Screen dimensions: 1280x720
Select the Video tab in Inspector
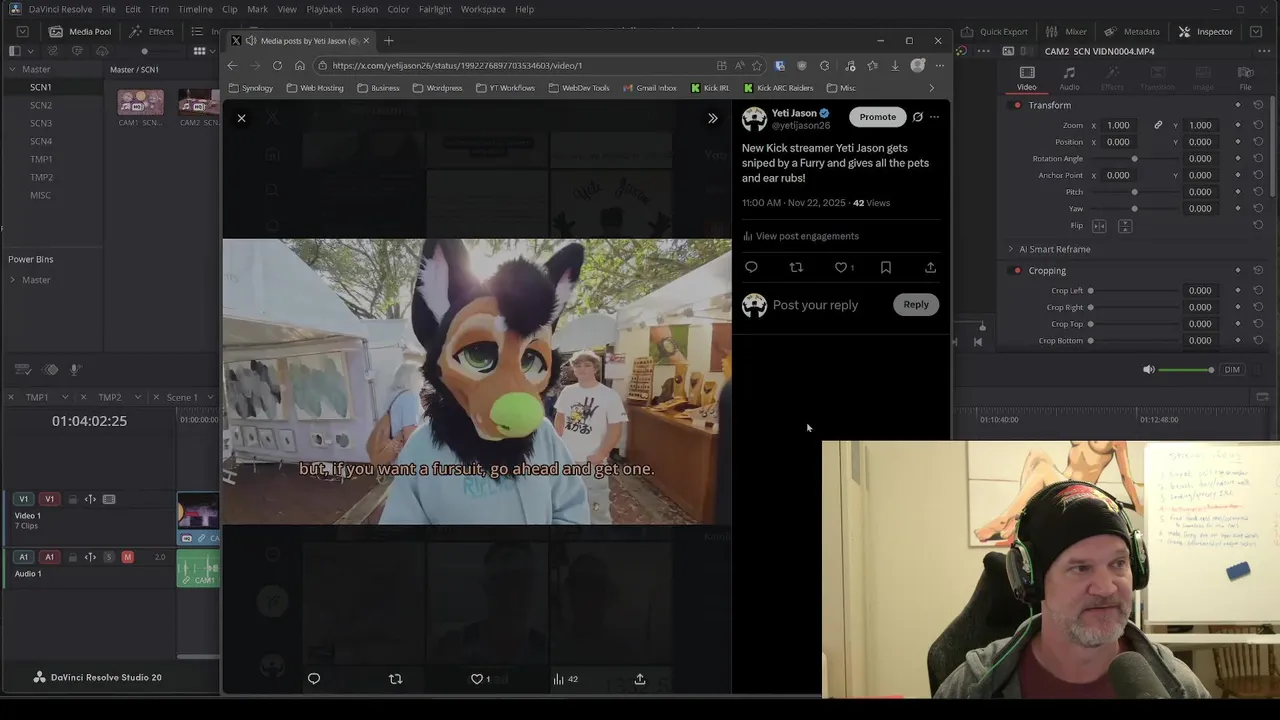click(x=1027, y=79)
